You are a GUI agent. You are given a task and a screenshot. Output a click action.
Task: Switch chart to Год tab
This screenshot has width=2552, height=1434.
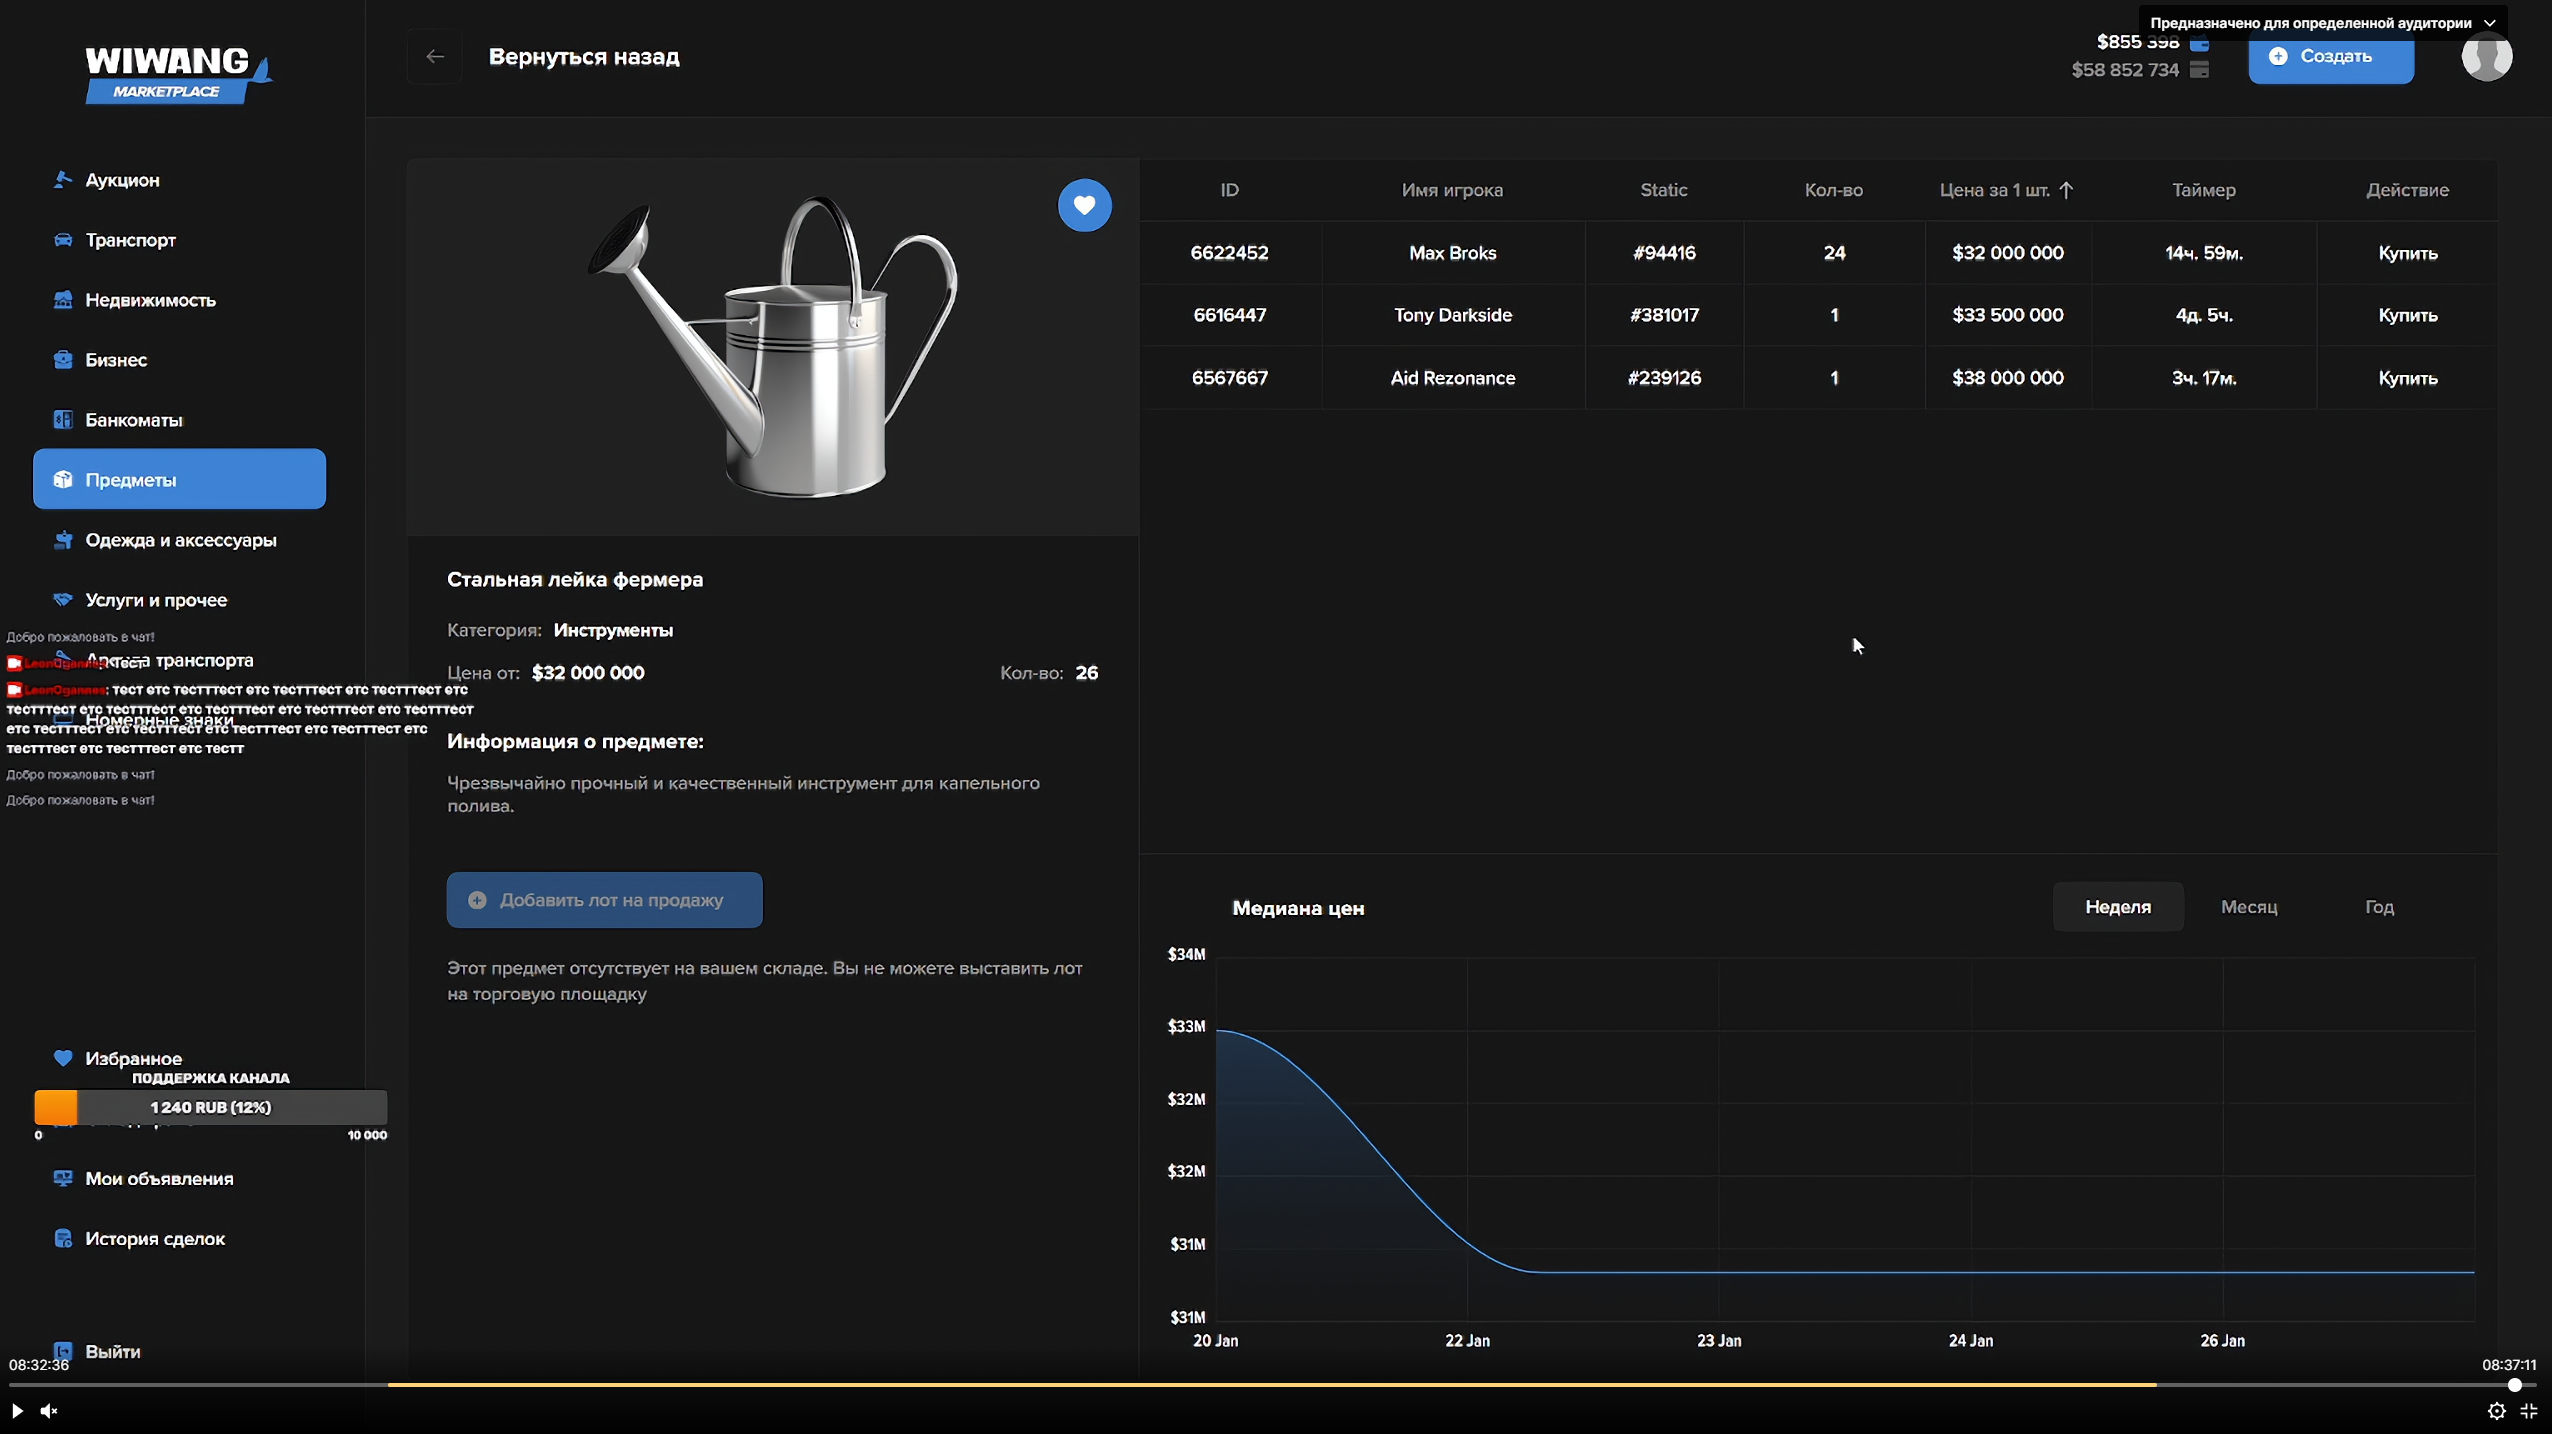pyautogui.click(x=2378, y=907)
